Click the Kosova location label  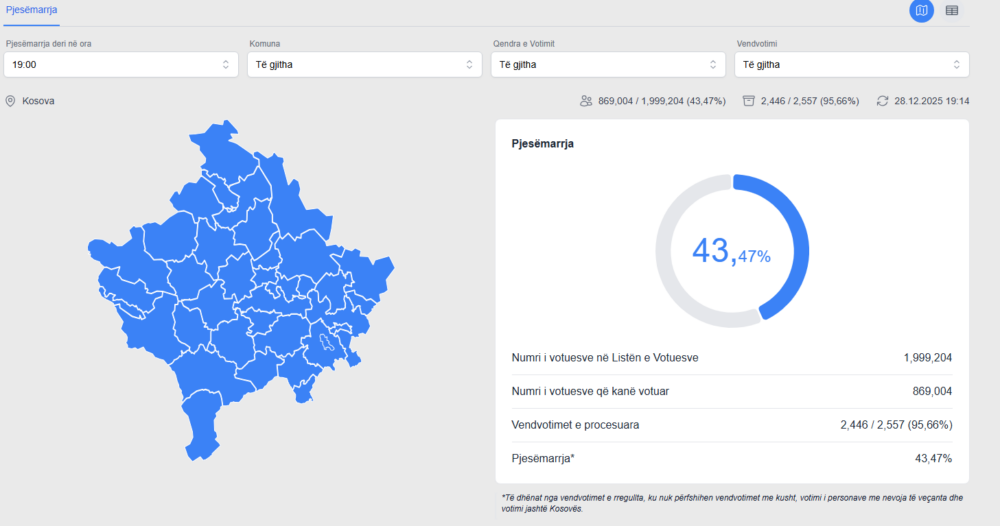pos(38,101)
